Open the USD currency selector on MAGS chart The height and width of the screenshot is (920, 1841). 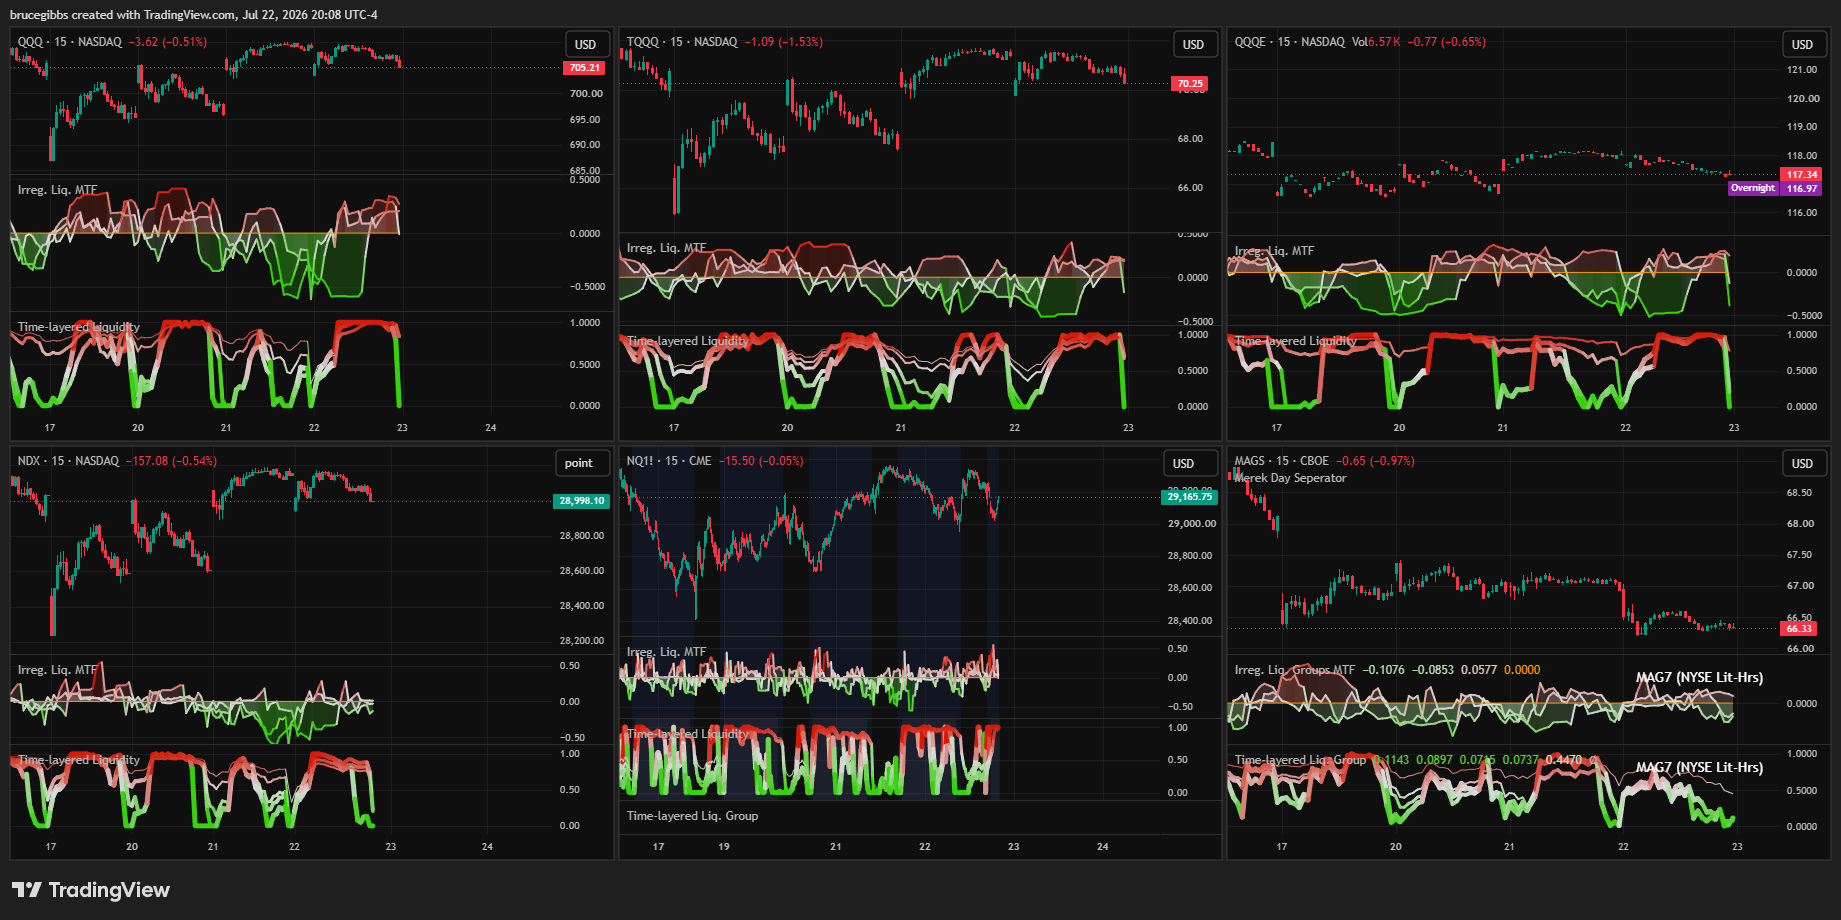(1802, 463)
